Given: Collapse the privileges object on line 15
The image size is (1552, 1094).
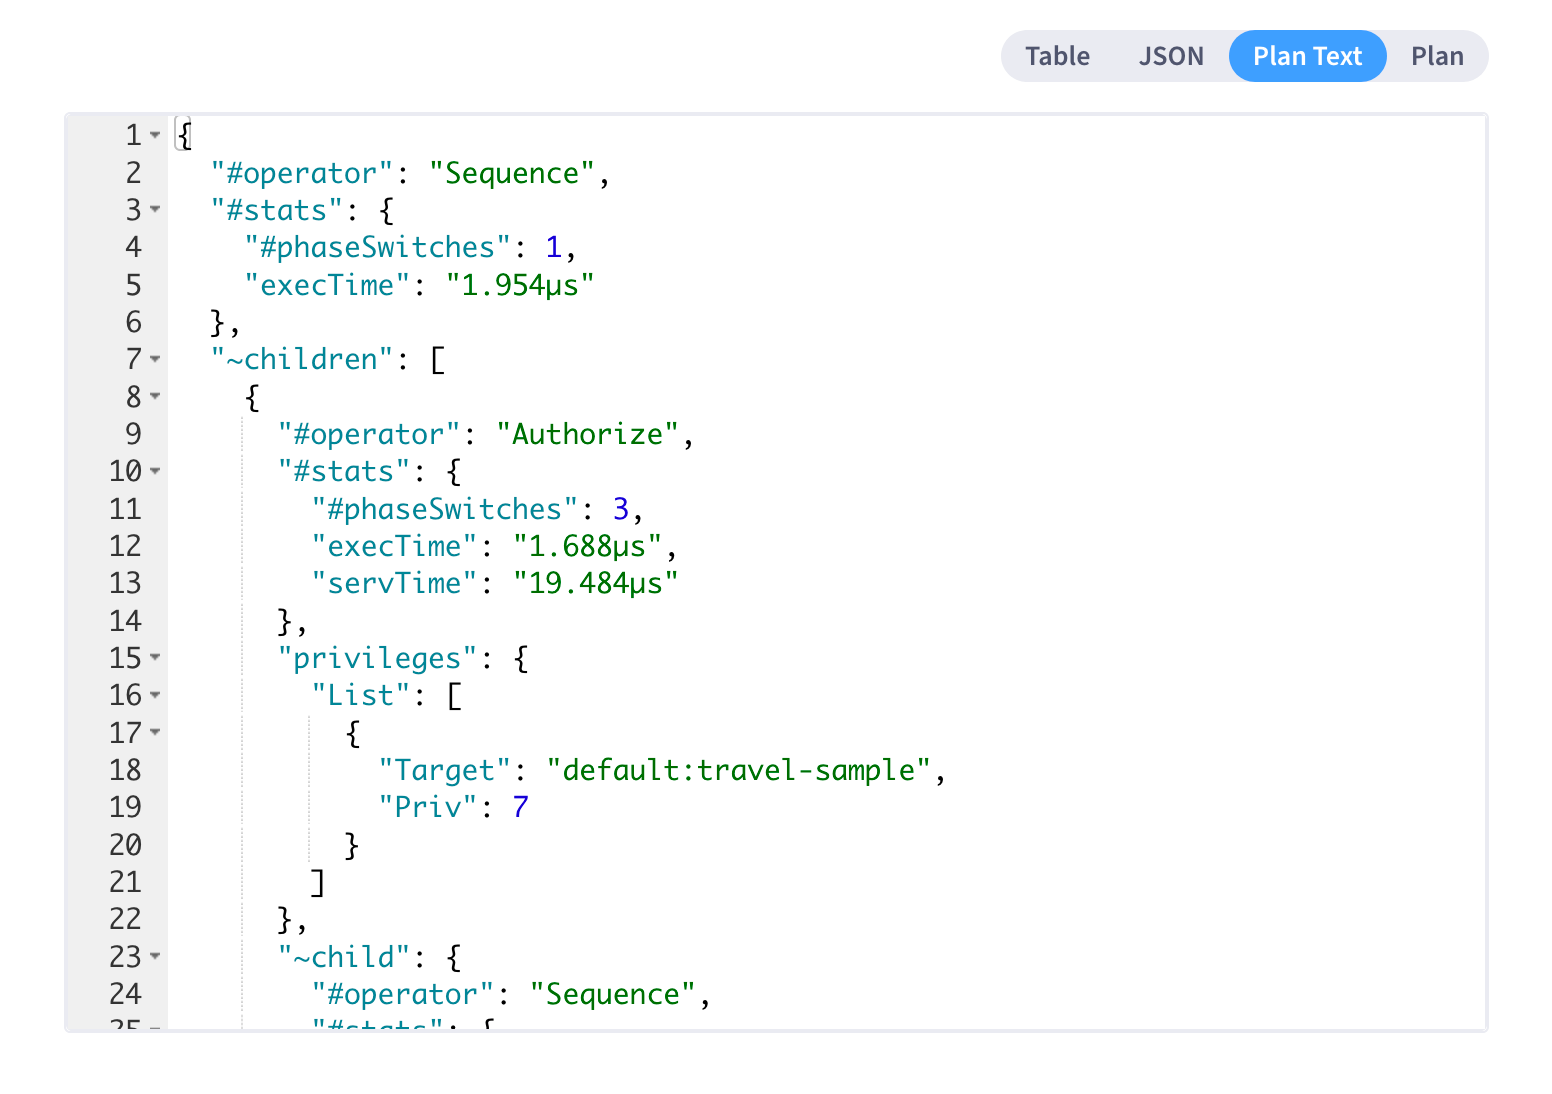Looking at the screenshot, I should pos(155,658).
